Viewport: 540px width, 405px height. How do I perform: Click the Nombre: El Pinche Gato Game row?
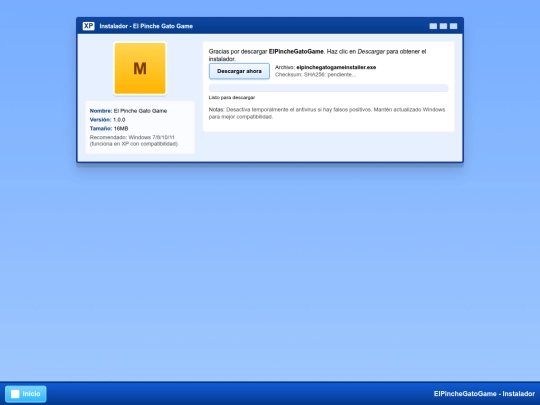[128, 111]
